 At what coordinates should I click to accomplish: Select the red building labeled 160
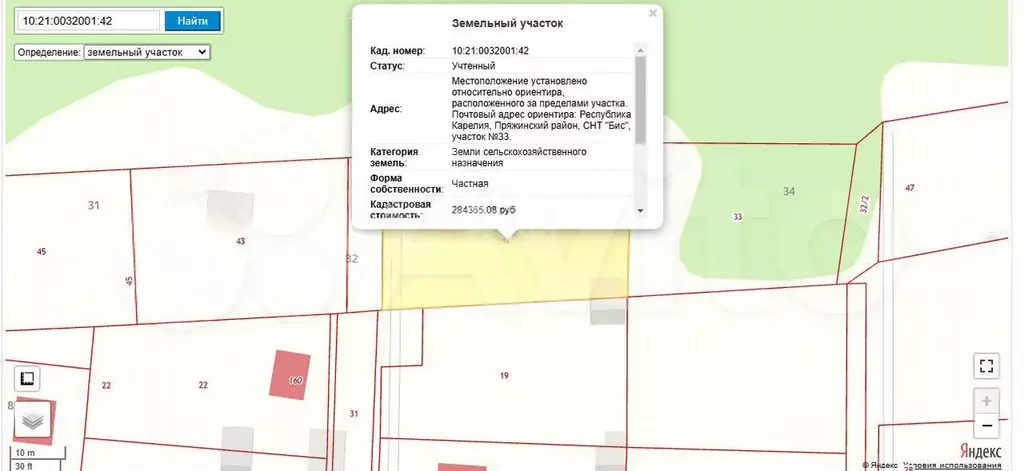pyautogui.click(x=290, y=375)
